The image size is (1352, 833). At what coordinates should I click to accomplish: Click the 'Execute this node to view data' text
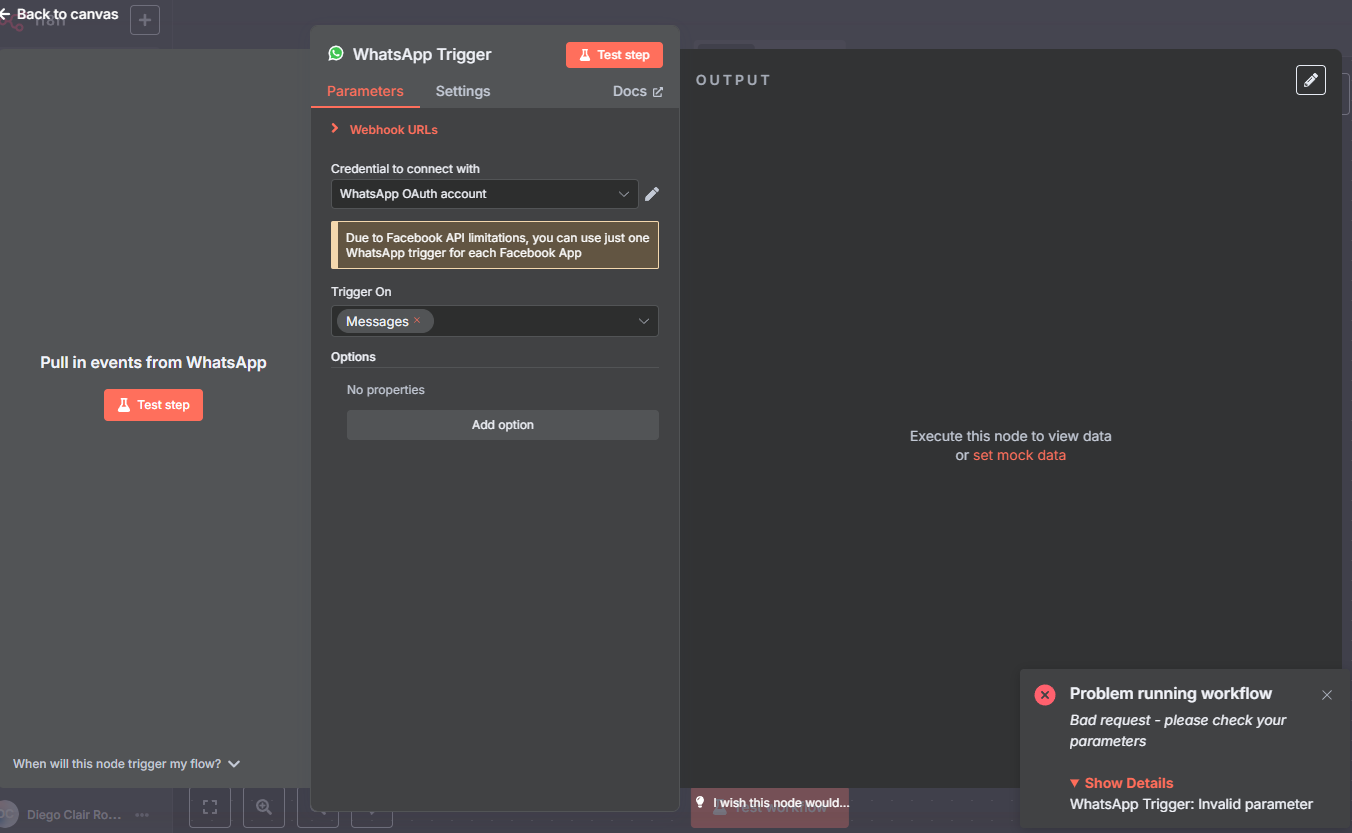click(1011, 436)
